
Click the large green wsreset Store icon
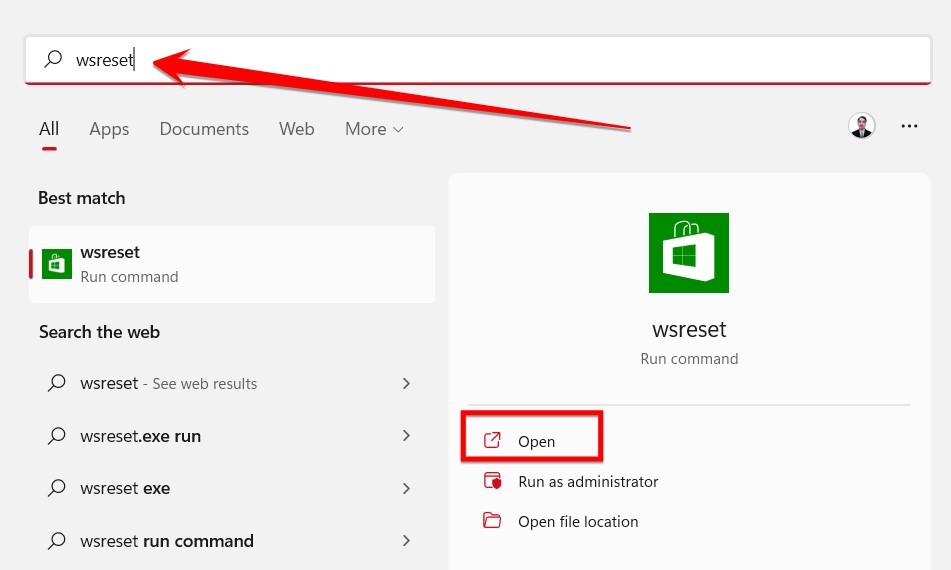pos(688,253)
